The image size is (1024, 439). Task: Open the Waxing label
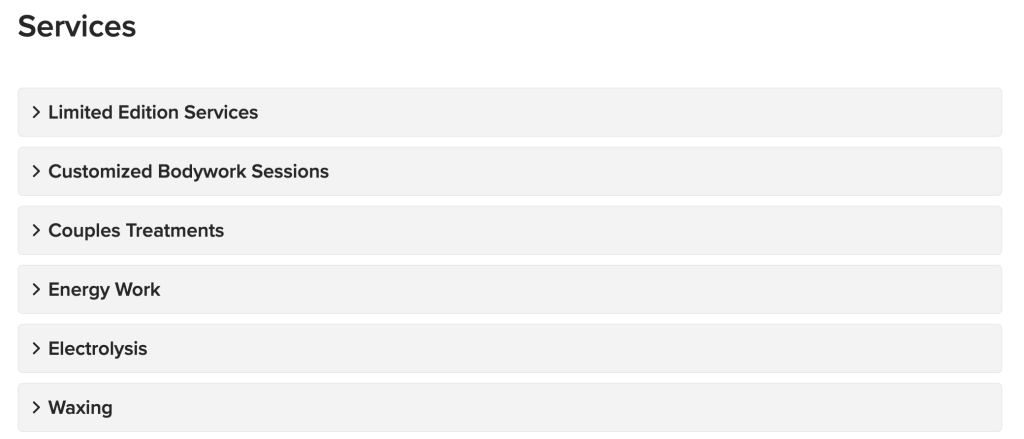(x=80, y=408)
